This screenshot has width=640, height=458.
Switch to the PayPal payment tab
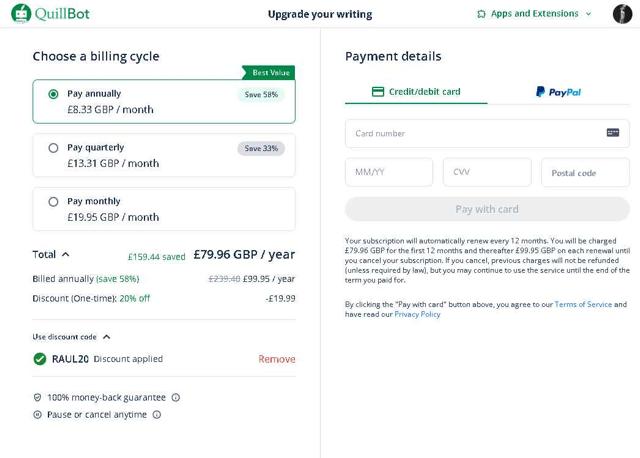tap(558, 92)
